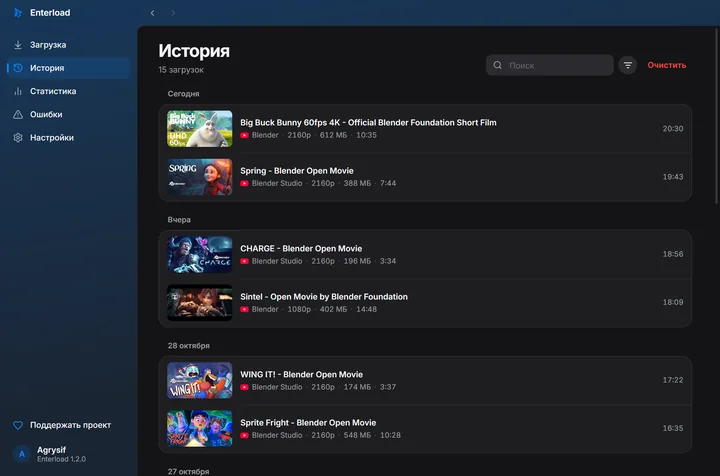Click the Вчера group header
720x476 pixels.
pyautogui.click(x=179, y=220)
